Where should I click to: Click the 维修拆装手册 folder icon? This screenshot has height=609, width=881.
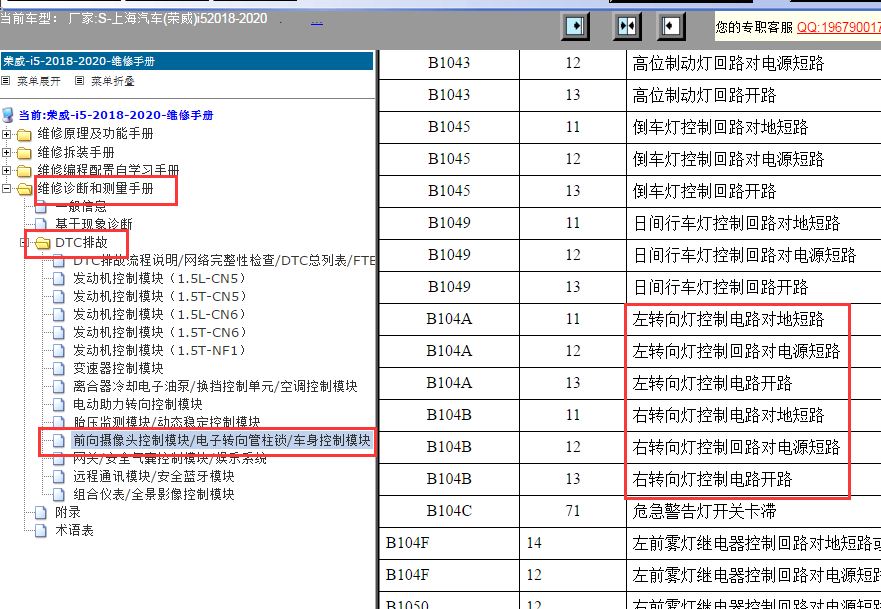24,153
